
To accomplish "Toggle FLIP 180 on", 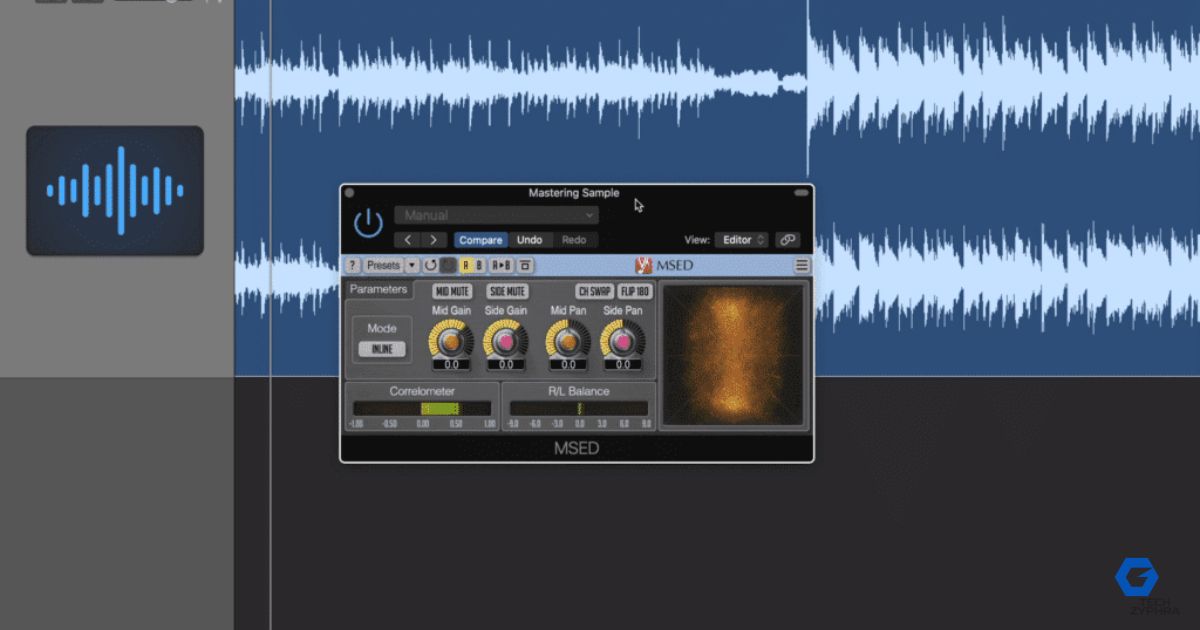I will (x=634, y=291).
